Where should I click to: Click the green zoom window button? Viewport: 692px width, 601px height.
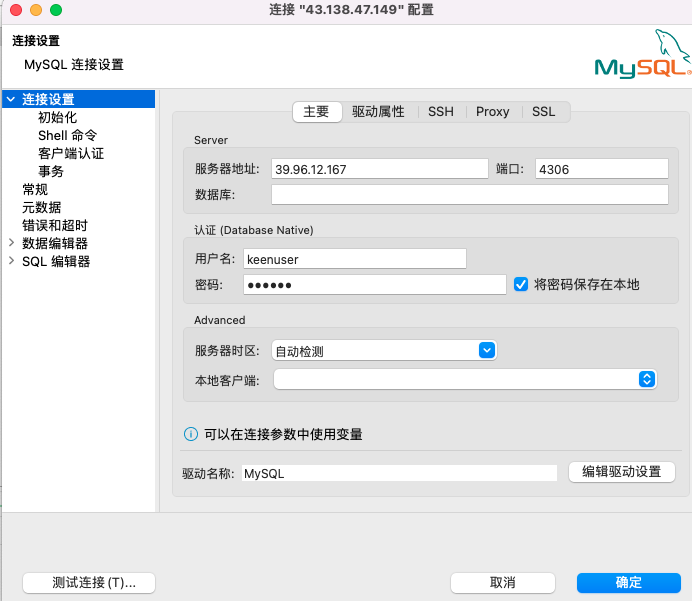(x=56, y=10)
